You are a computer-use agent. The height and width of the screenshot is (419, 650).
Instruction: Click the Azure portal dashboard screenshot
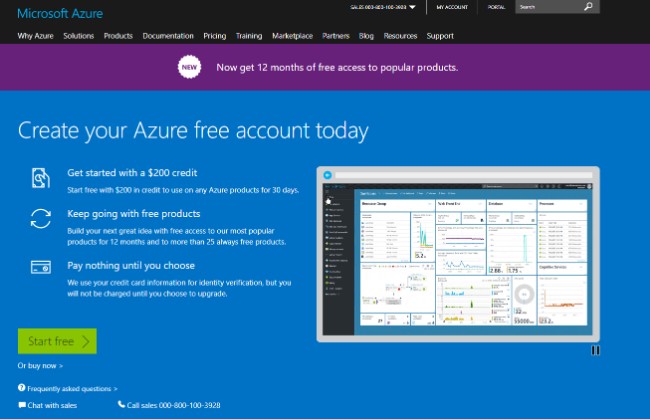[x=458, y=254]
